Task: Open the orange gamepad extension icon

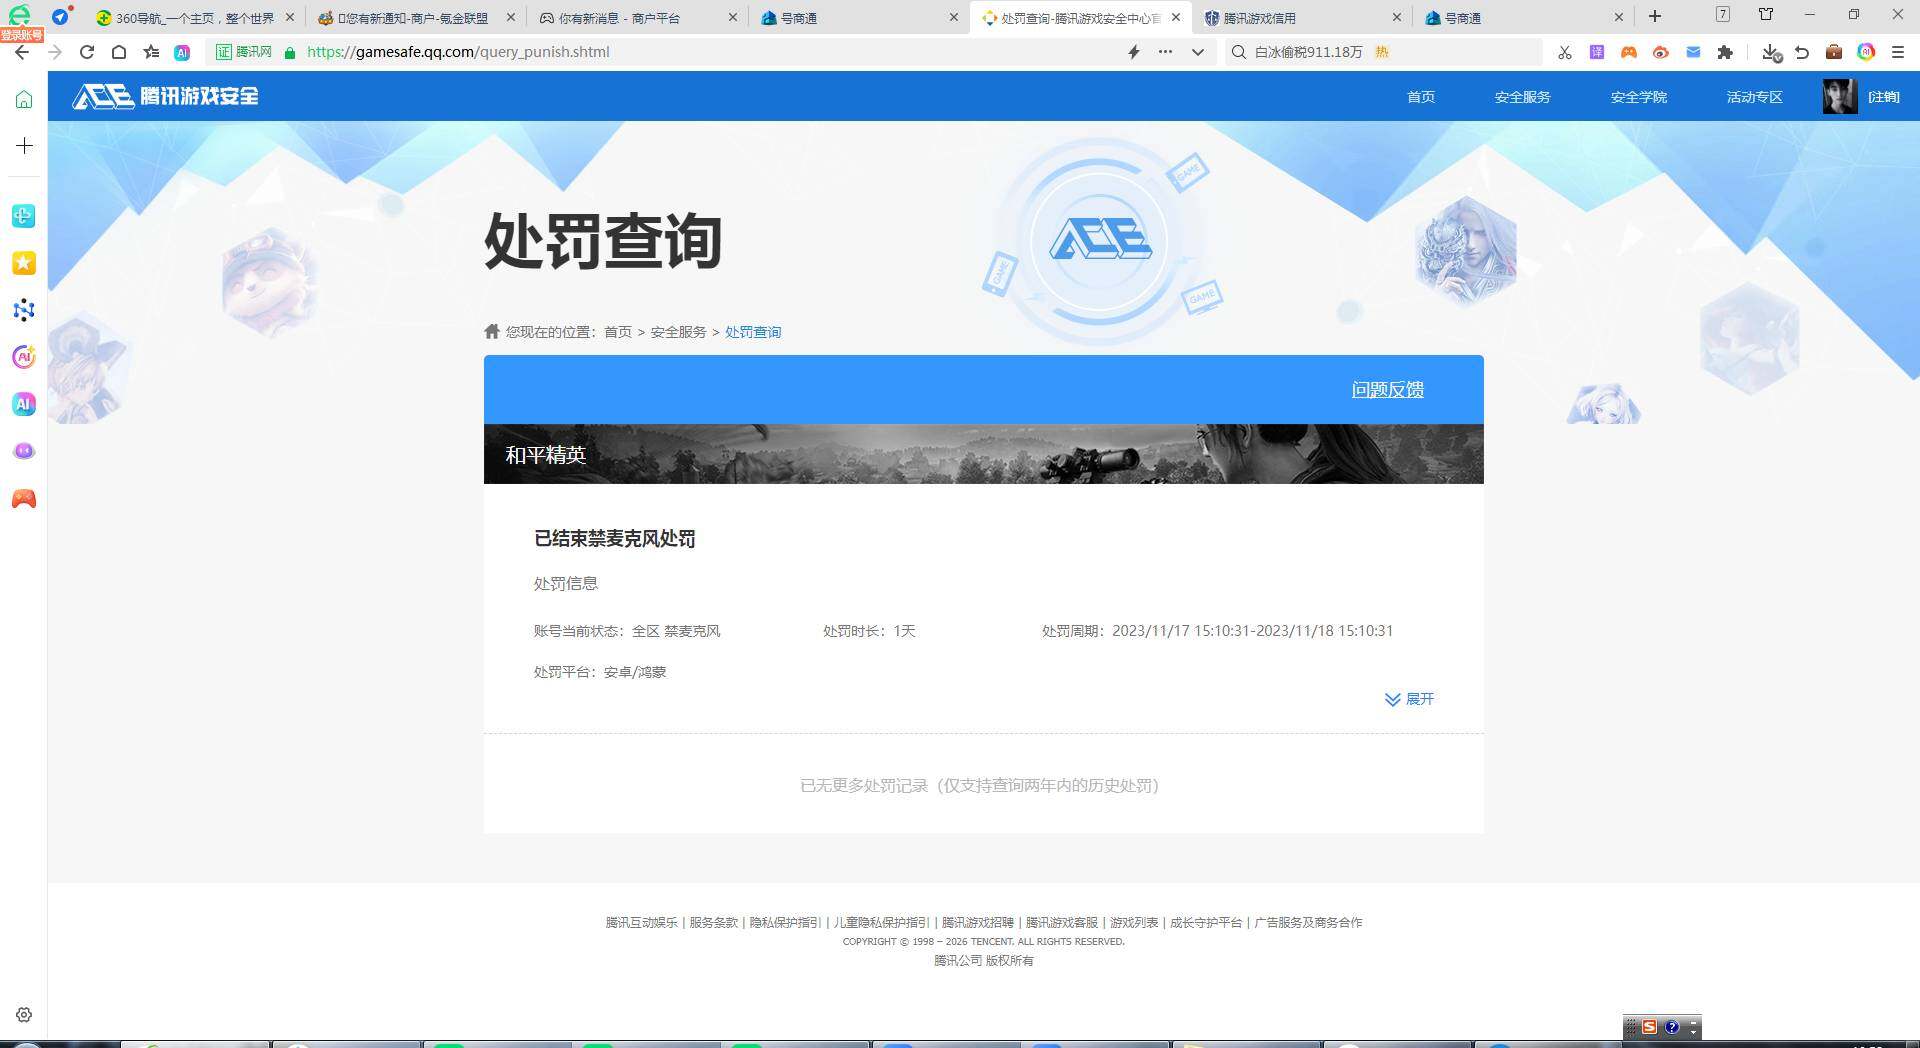Action: click(1629, 52)
